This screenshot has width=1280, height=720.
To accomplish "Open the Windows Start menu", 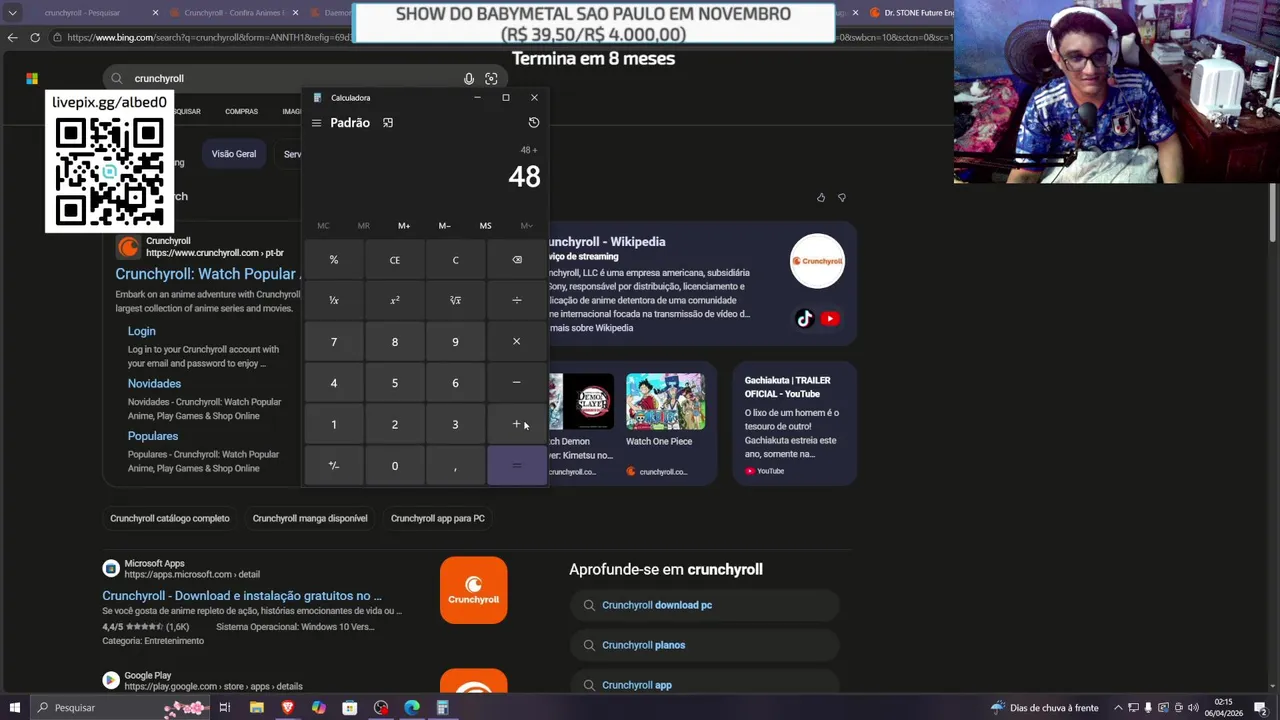I will [14, 708].
